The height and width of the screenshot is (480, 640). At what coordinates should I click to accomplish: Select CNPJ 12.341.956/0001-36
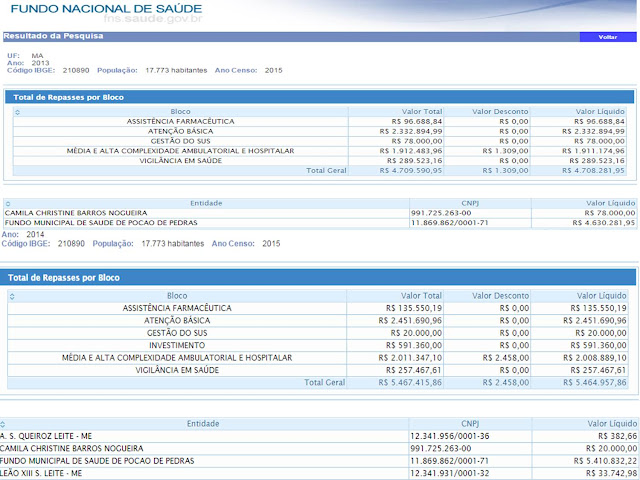tap(450, 436)
